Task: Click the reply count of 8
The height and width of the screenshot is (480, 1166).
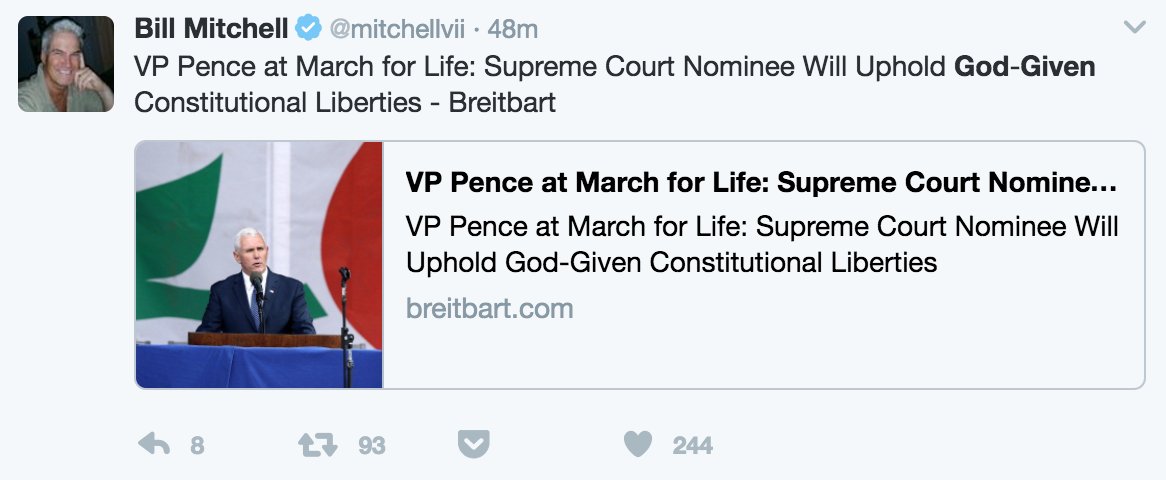Action: pos(197,446)
